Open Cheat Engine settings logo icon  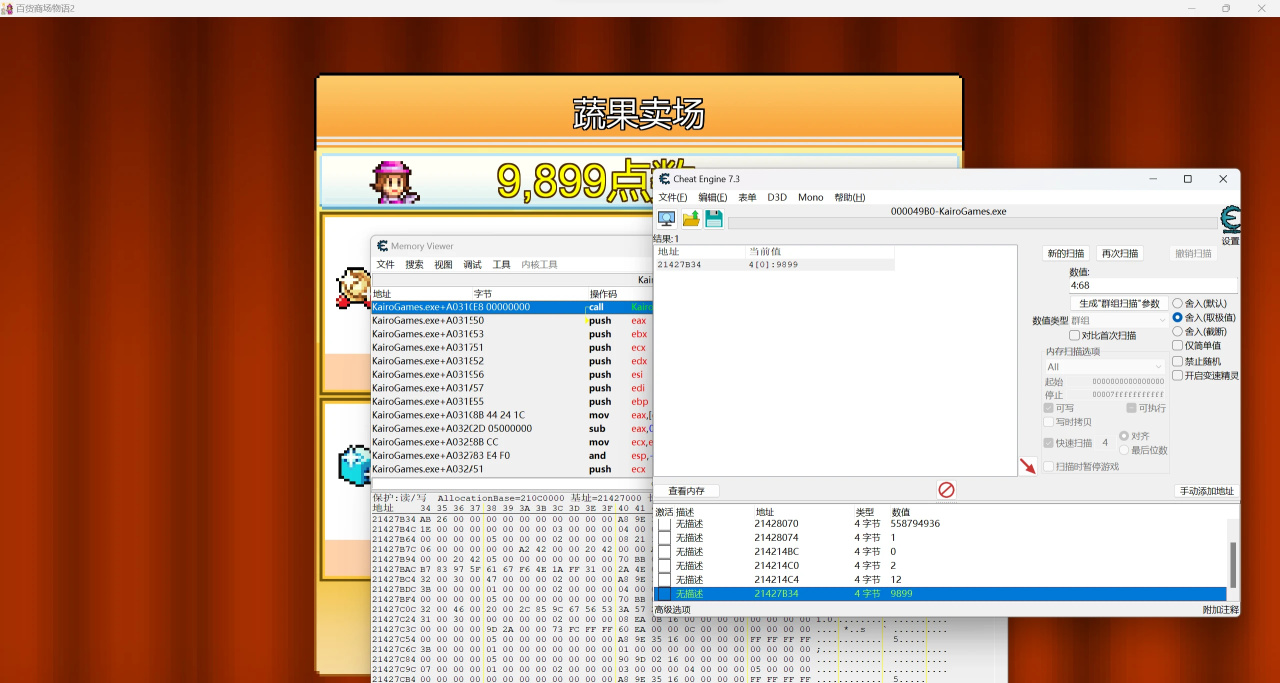point(1231,220)
